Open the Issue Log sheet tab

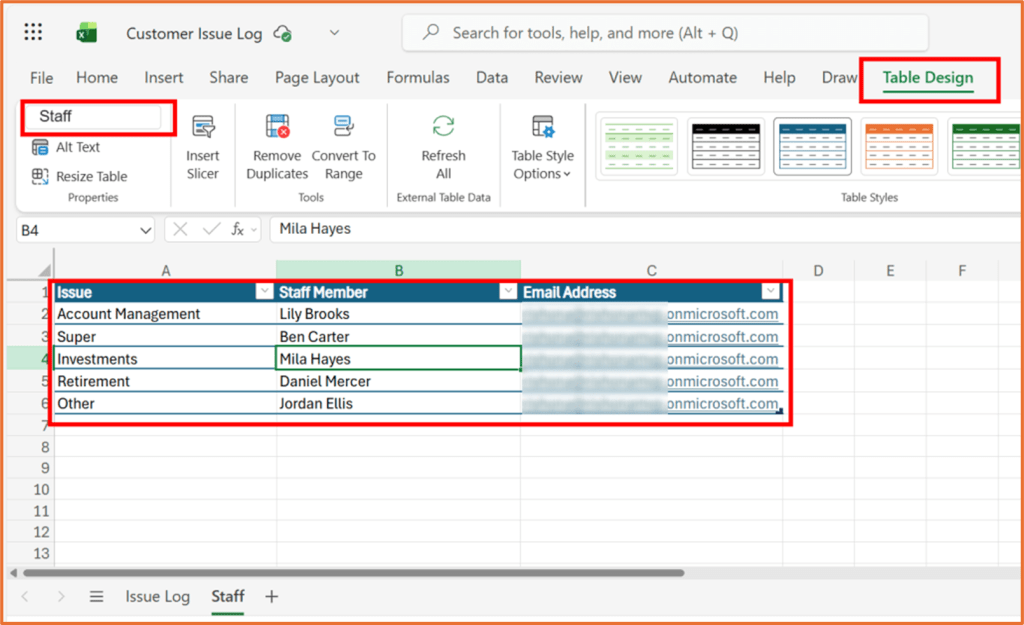pyautogui.click(x=157, y=596)
